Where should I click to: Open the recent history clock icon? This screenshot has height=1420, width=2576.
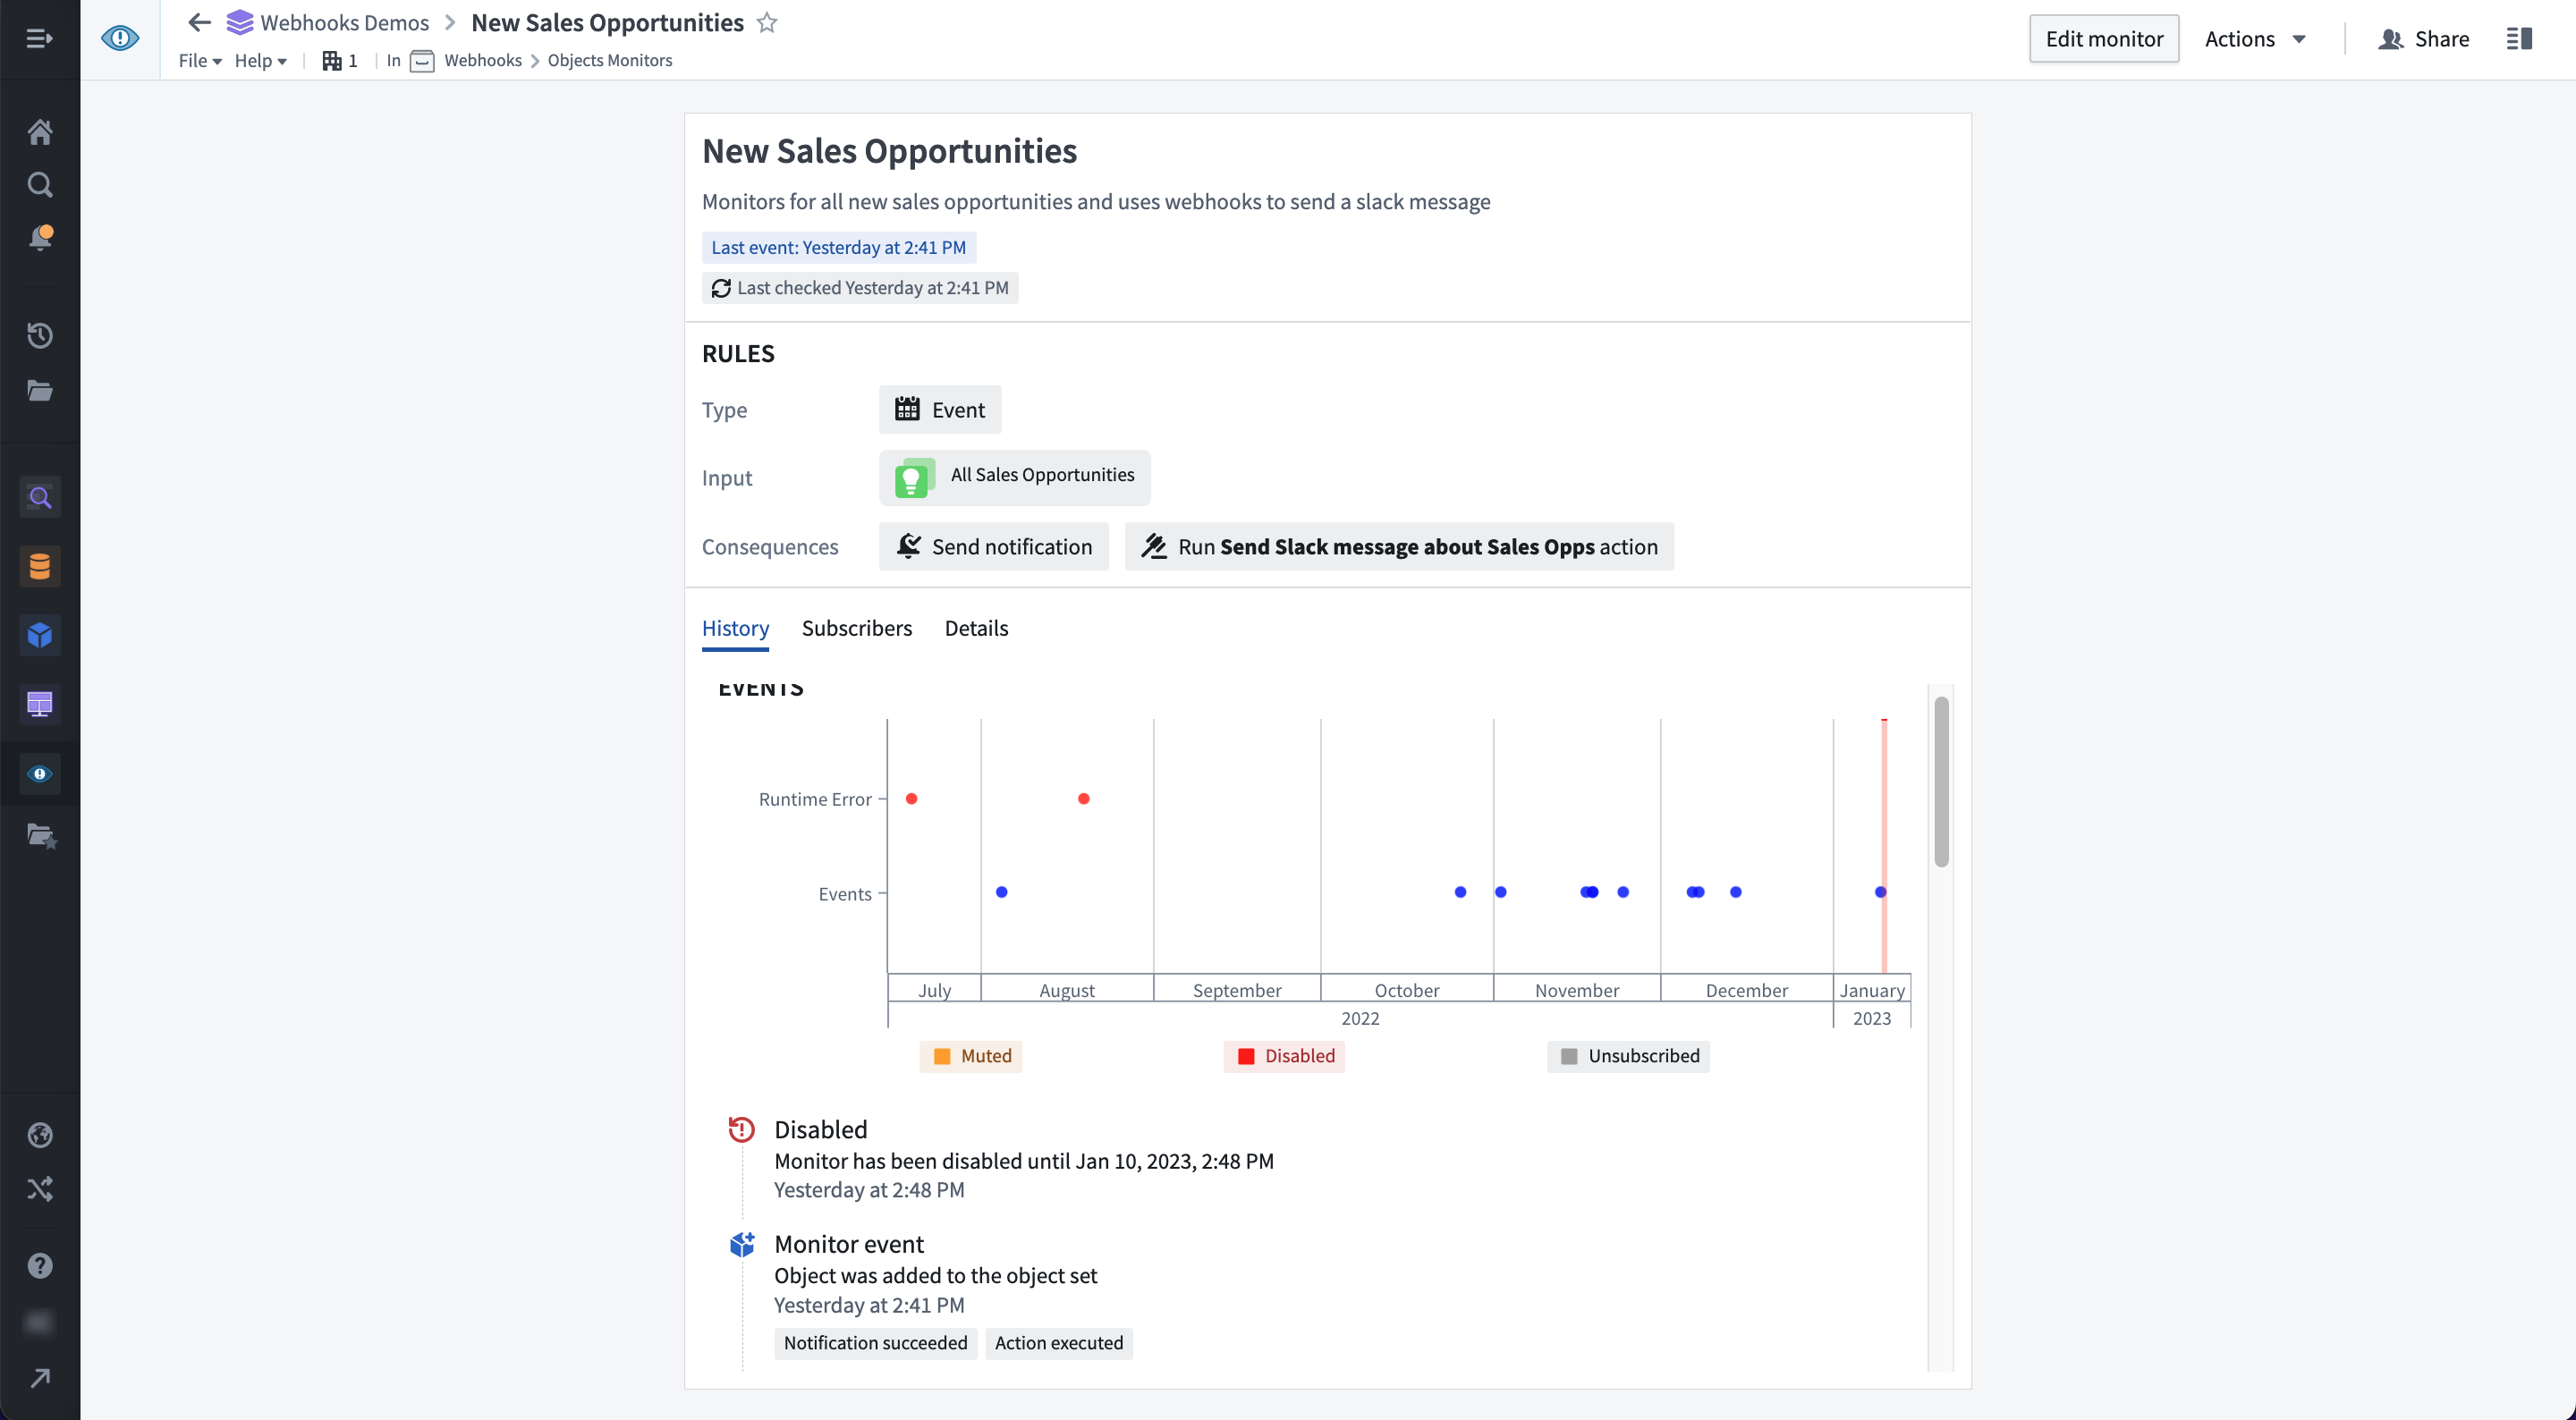39,334
